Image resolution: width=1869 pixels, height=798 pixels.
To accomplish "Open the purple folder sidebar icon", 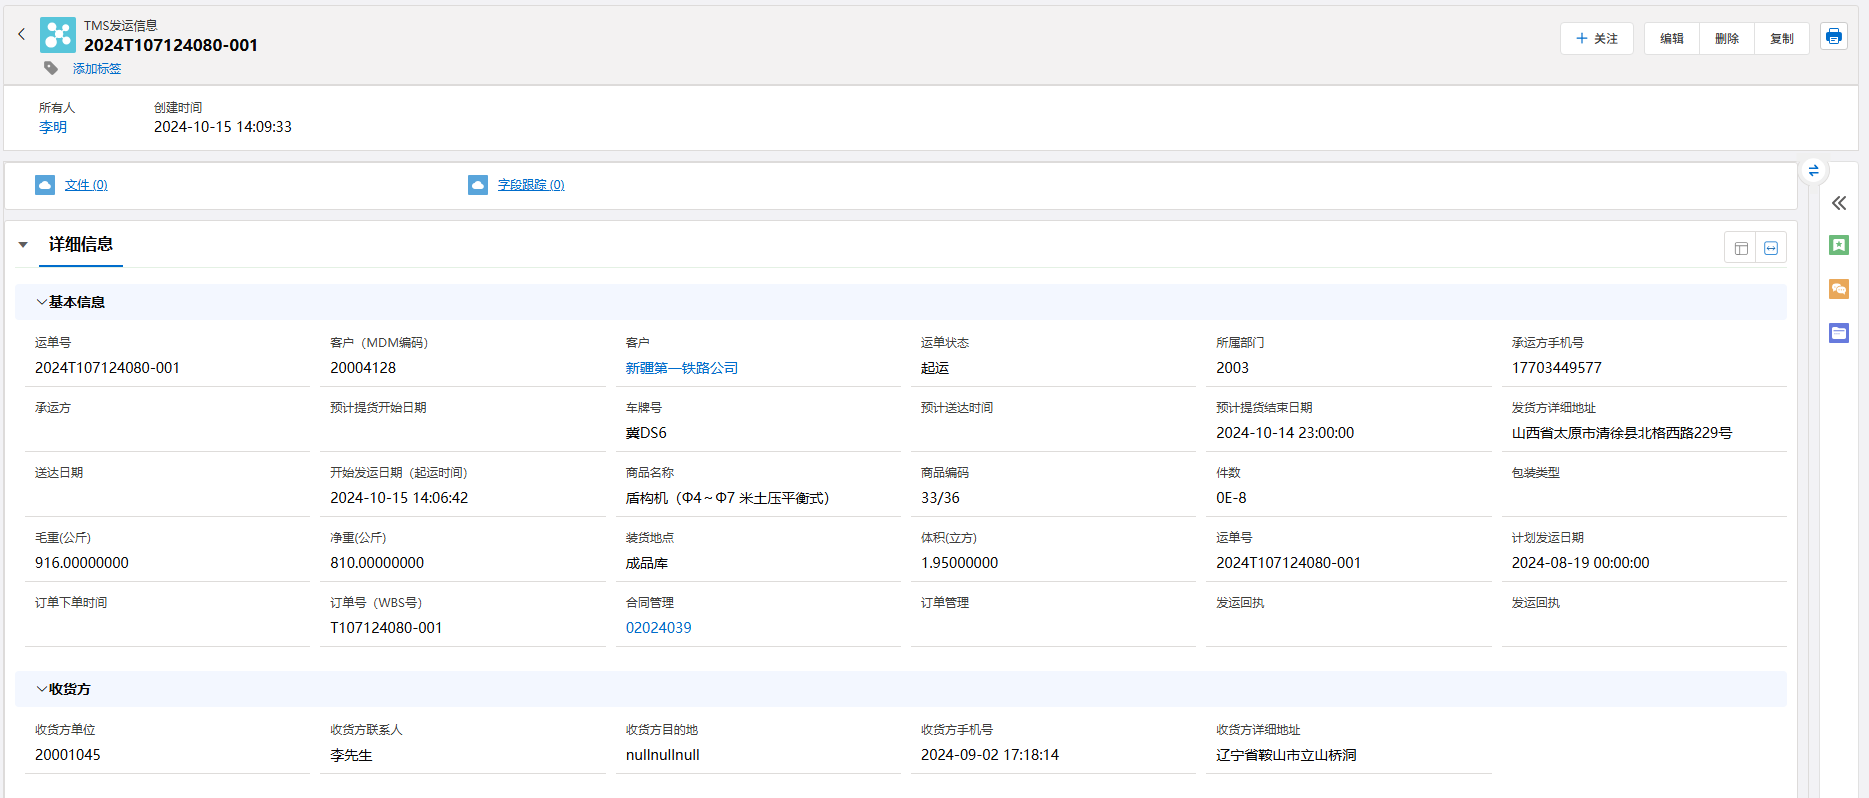I will click(x=1838, y=333).
